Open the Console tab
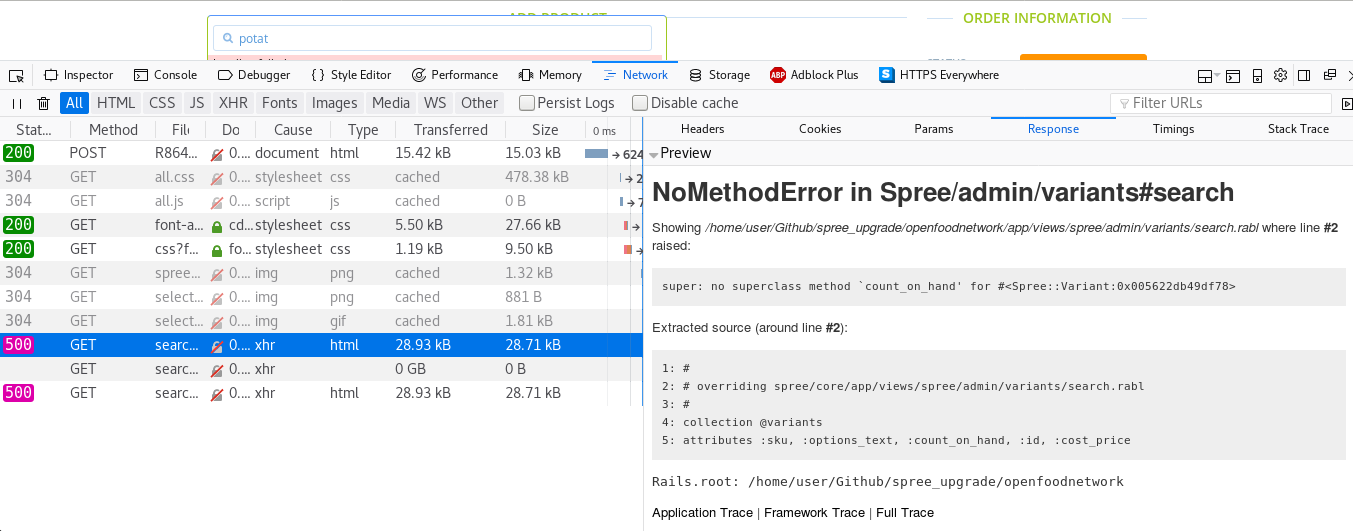The image size is (1353, 531). tap(165, 75)
